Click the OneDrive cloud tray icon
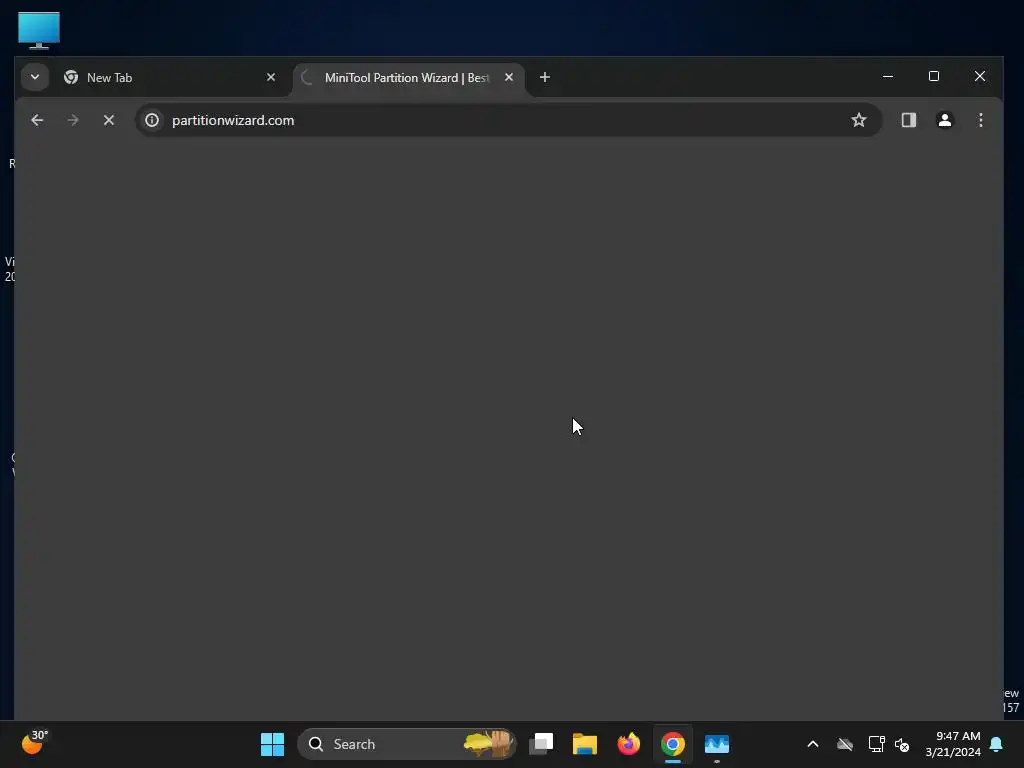Image resolution: width=1024 pixels, height=768 pixels. pyautogui.click(x=845, y=744)
